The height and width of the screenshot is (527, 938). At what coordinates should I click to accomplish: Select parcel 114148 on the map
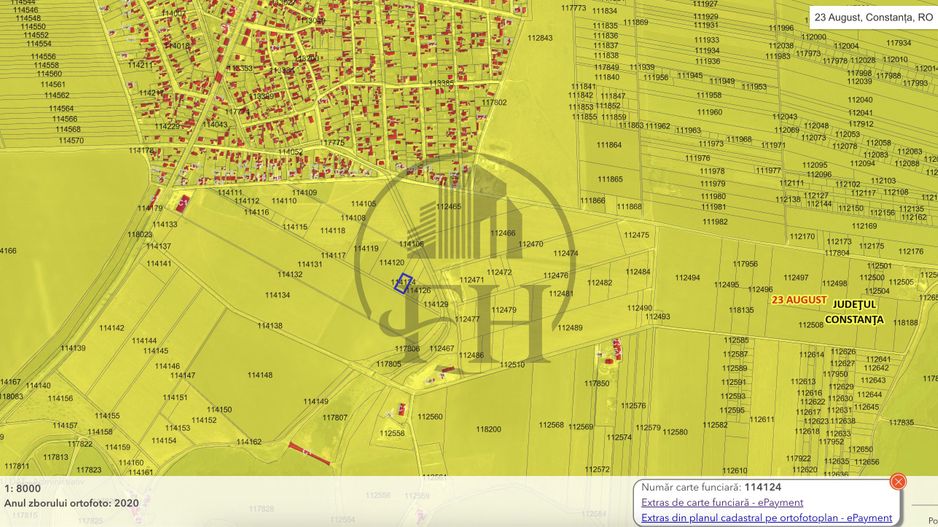click(260, 375)
